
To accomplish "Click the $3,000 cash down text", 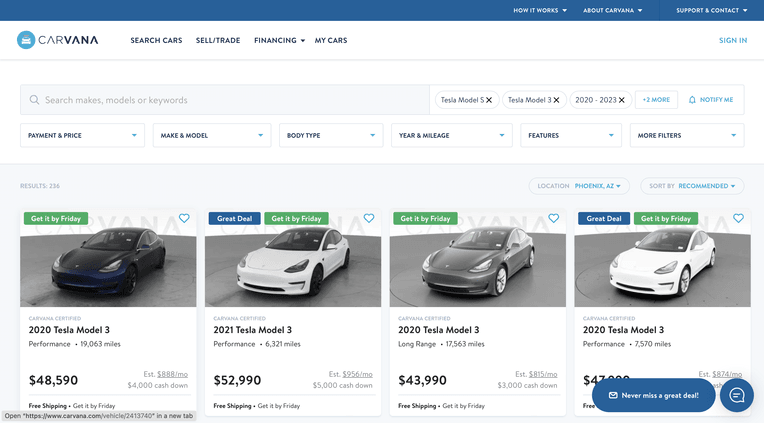I will point(527,385).
